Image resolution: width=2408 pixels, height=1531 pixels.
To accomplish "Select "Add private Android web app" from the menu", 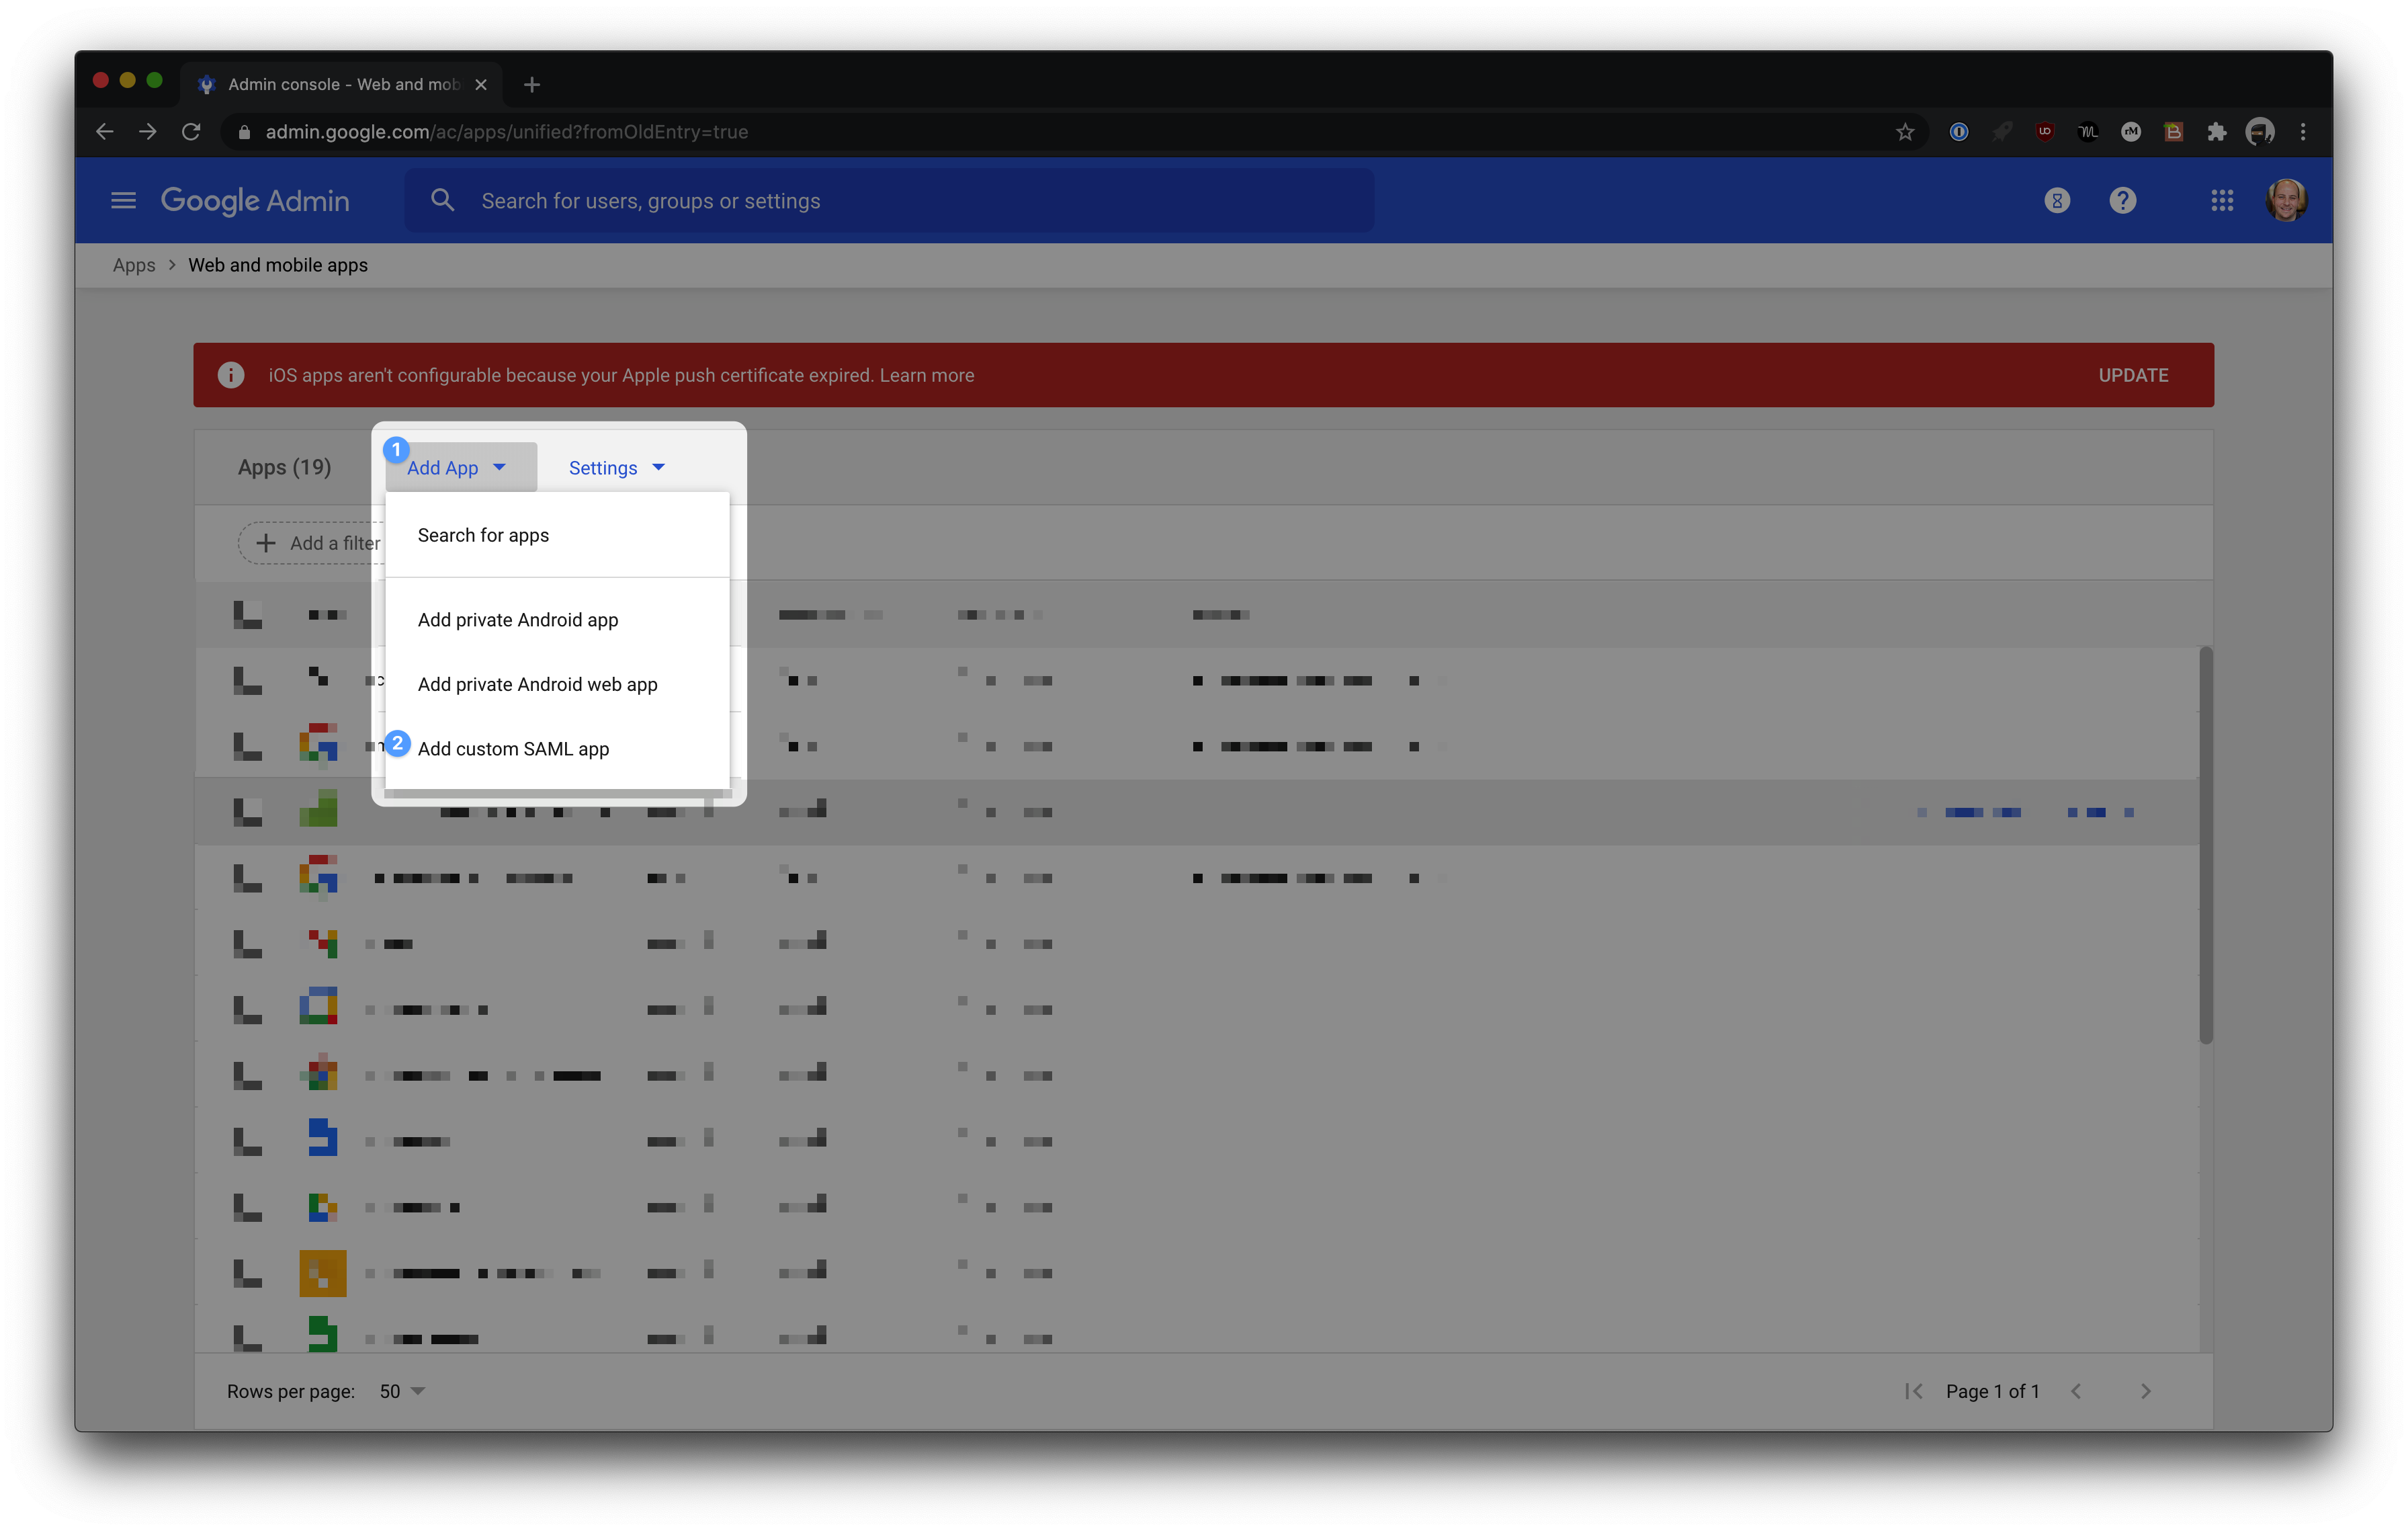I will pos(537,684).
